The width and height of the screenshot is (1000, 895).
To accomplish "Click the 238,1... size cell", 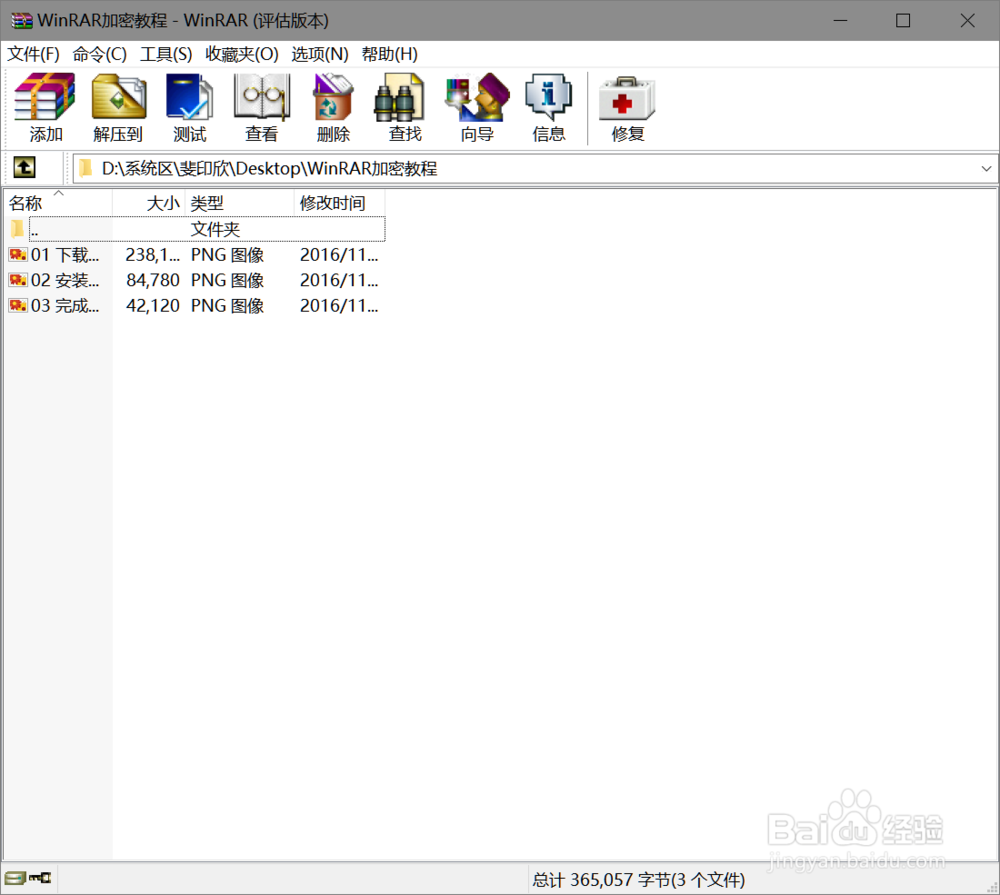I will (x=152, y=255).
